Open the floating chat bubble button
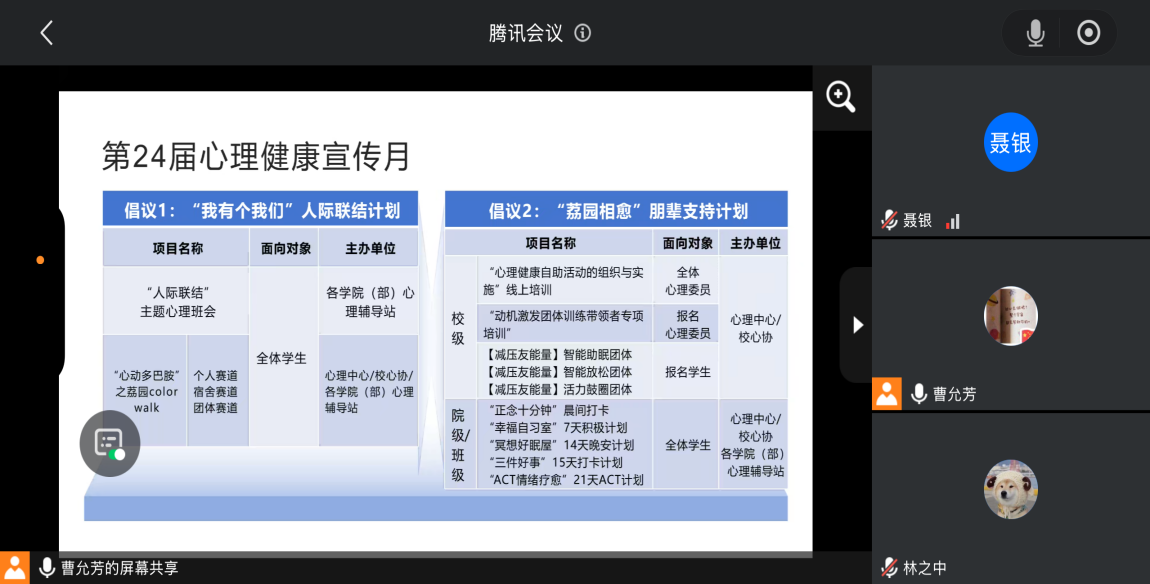This screenshot has height=584, width=1150. tap(109, 443)
